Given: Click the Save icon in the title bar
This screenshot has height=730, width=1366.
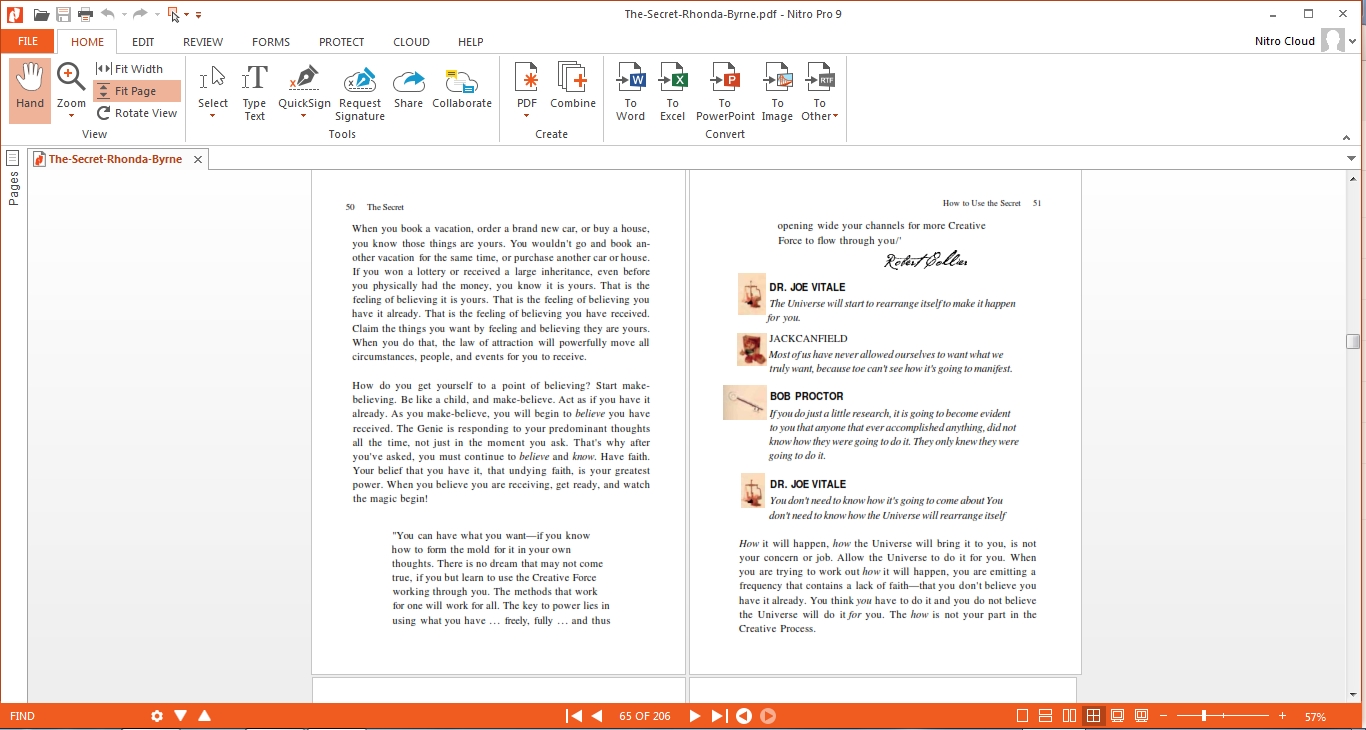Looking at the screenshot, I should pyautogui.click(x=63, y=15).
